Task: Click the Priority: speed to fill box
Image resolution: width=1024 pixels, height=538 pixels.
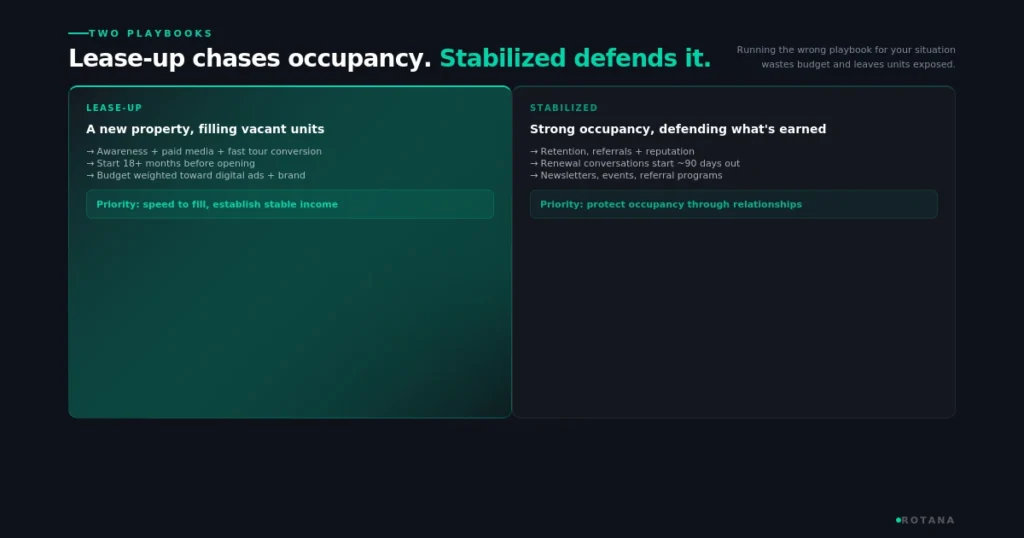Action: [x=290, y=204]
